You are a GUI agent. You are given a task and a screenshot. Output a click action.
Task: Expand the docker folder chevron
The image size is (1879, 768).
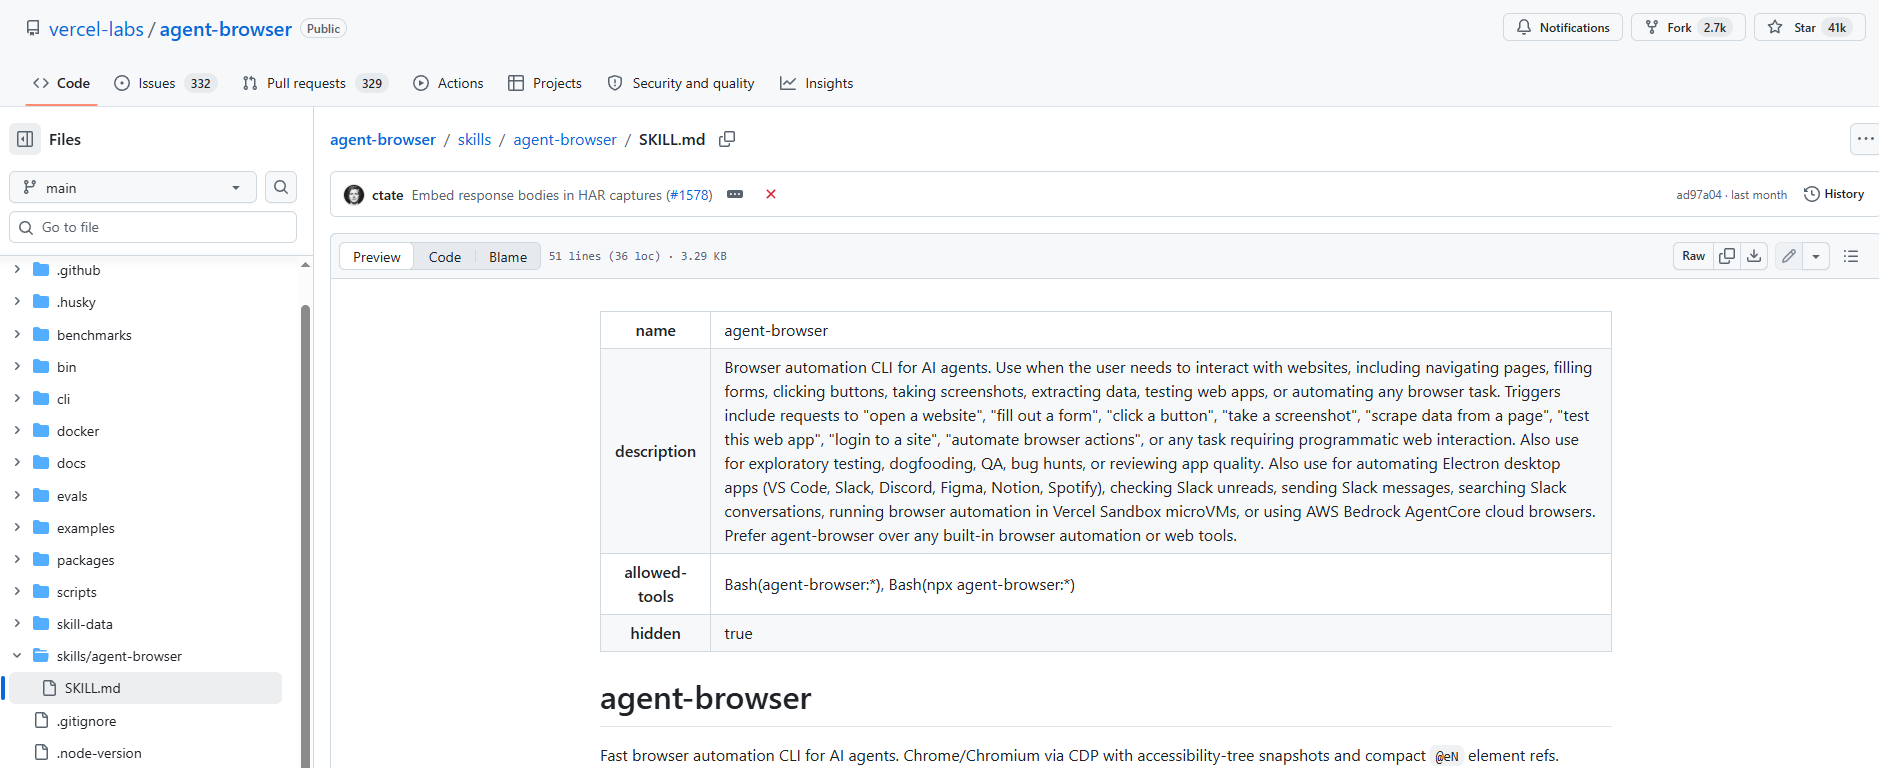17,431
